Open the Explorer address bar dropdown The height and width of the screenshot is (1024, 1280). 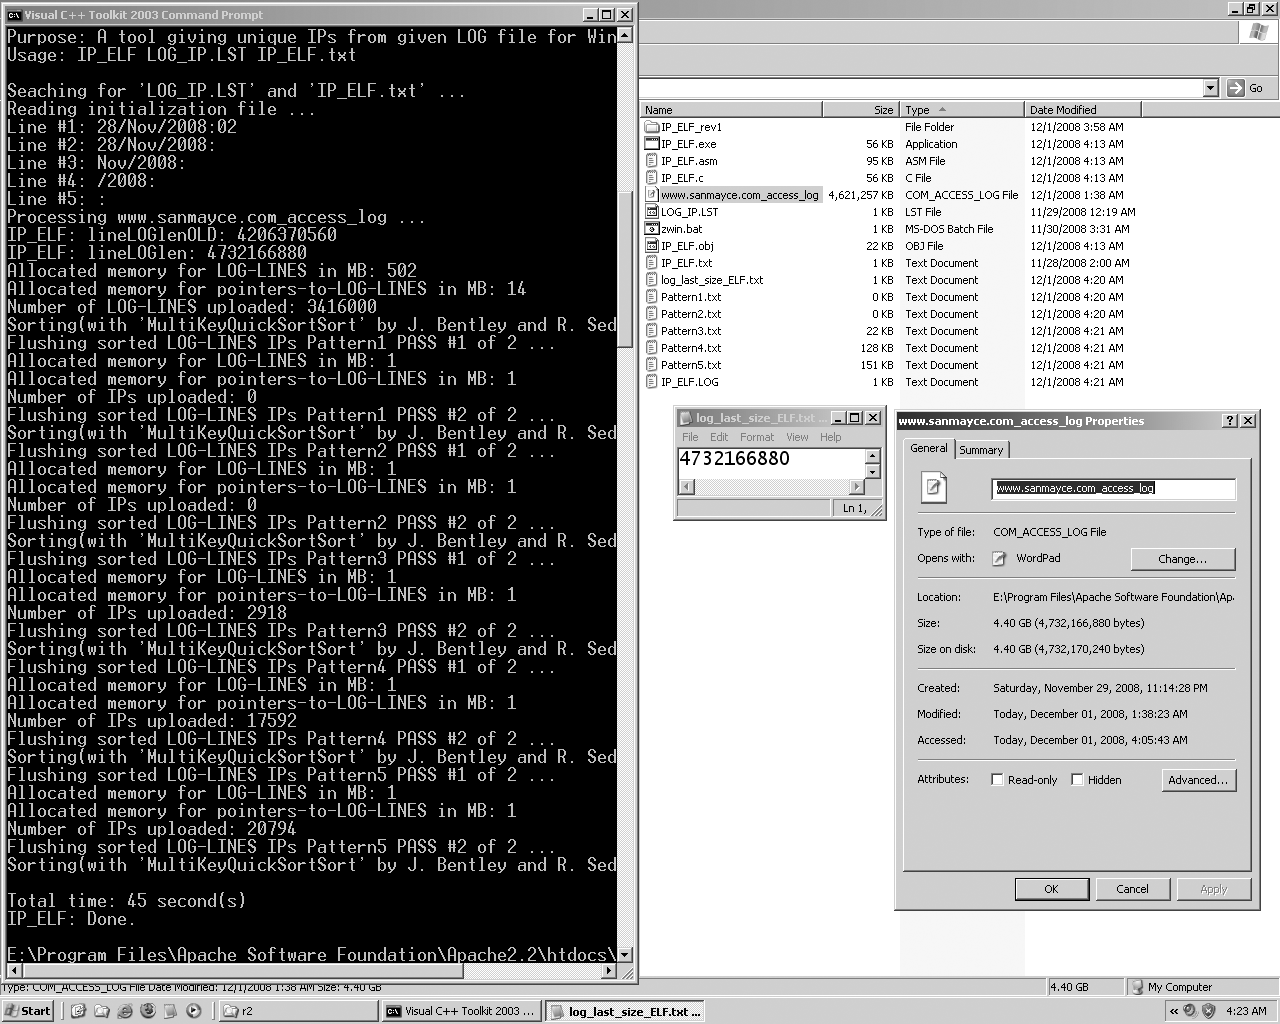(x=1210, y=88)
